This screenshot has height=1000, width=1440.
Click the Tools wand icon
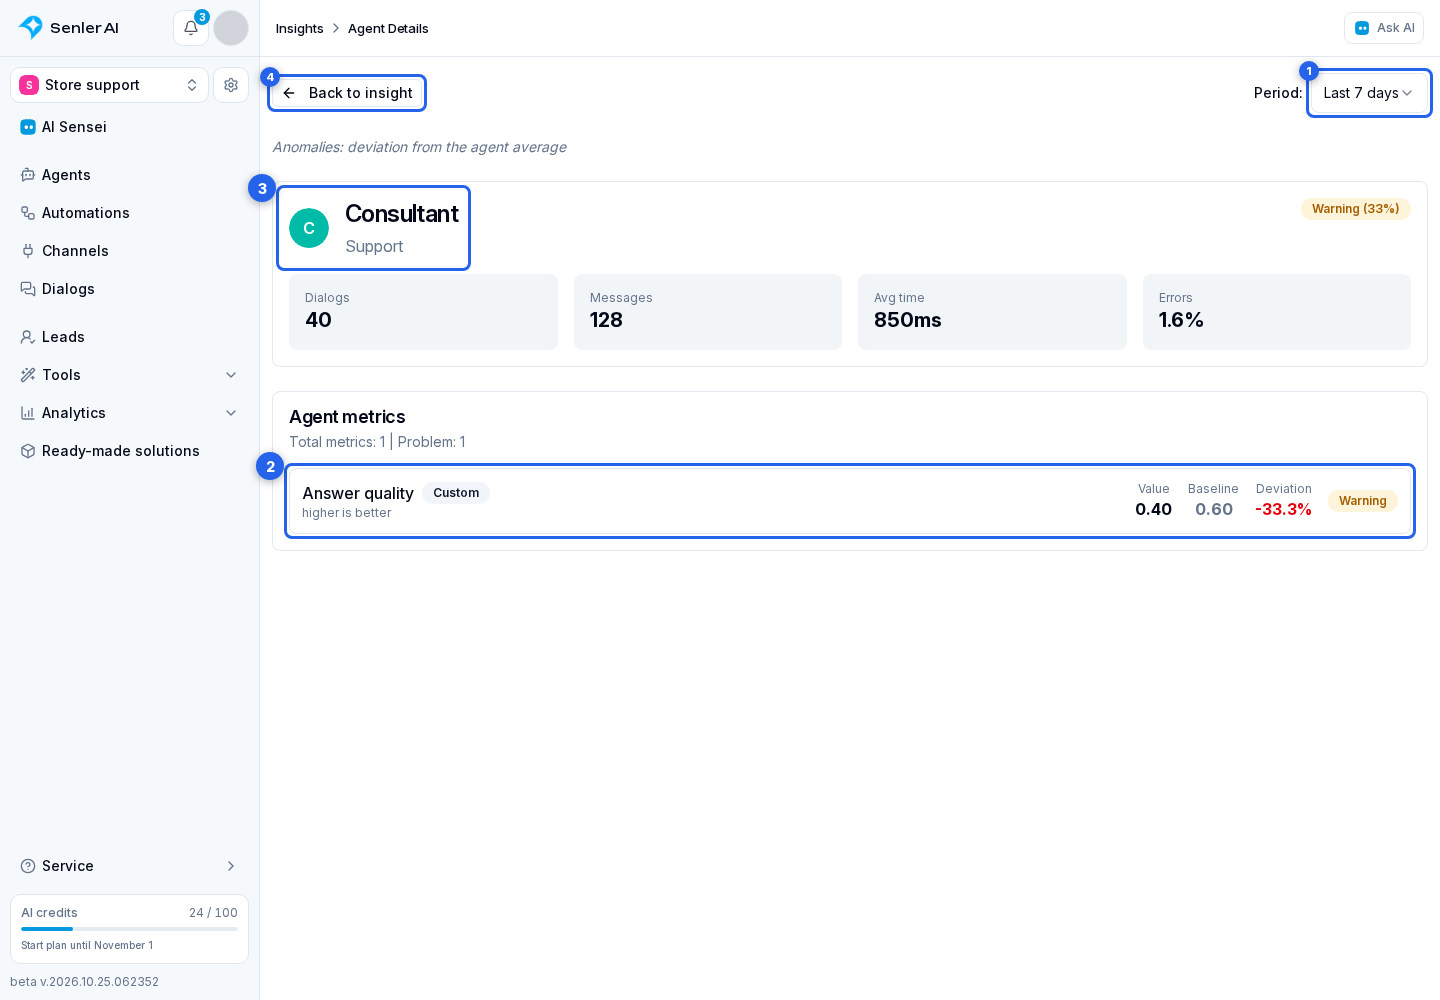click(28, 375)
